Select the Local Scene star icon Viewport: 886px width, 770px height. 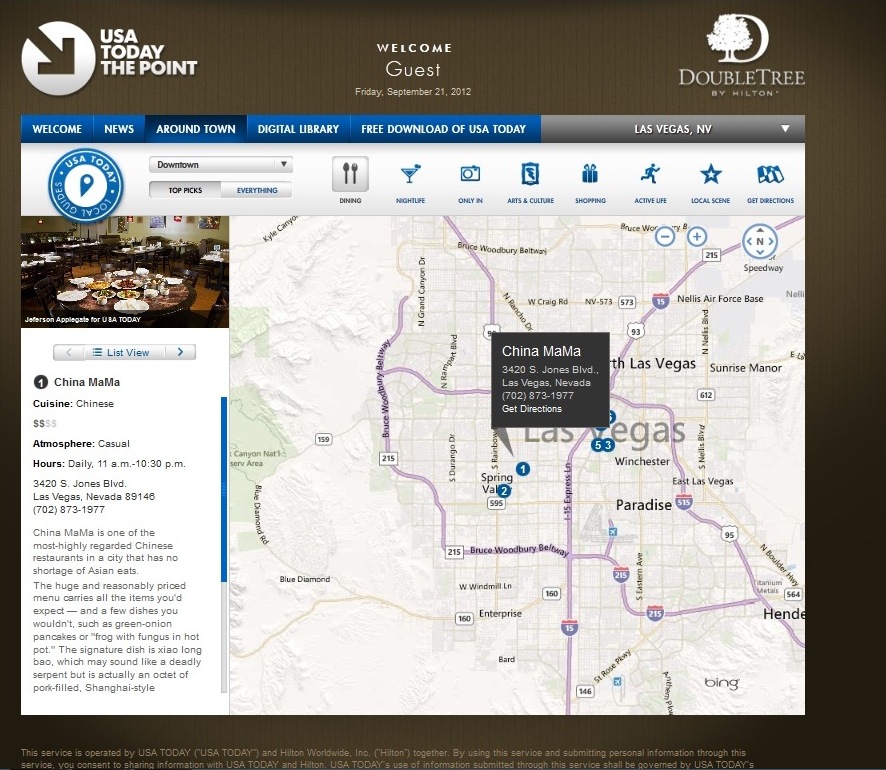tap(711, 175)
